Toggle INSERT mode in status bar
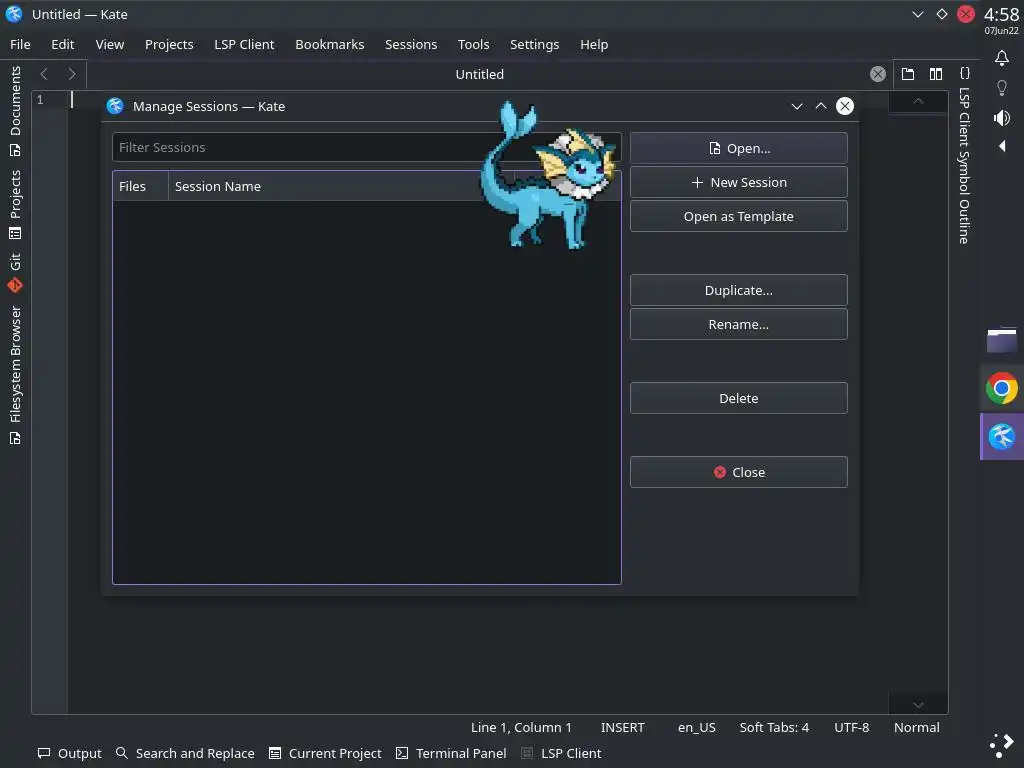The height and width of the screenshot is (768, 1024). (622, 727)
